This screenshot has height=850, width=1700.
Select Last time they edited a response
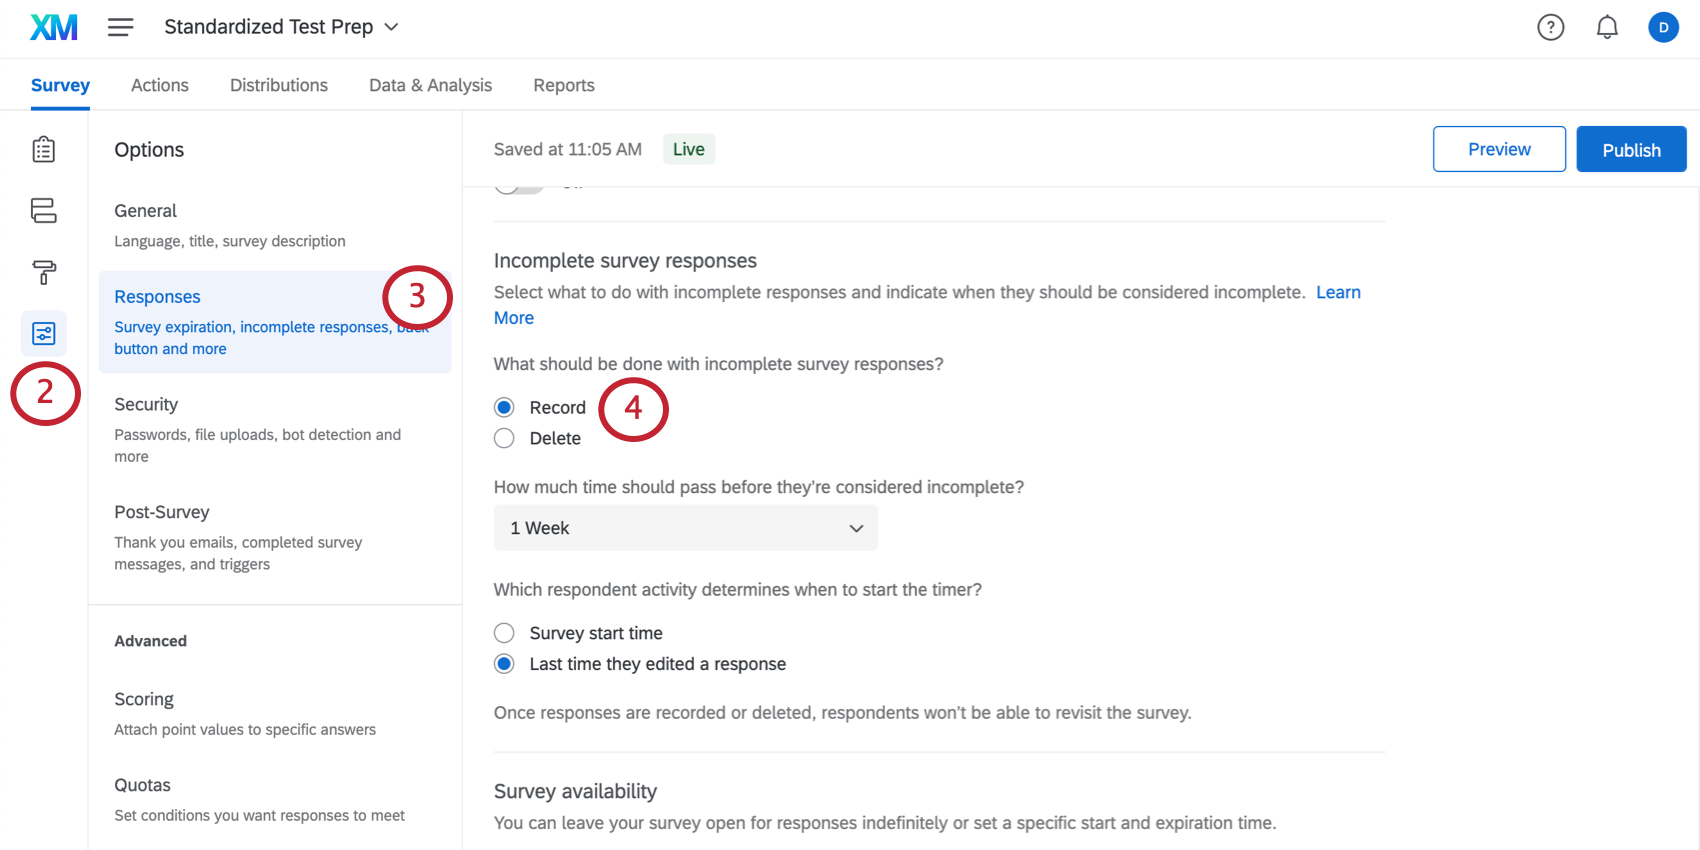pos(505,664)
